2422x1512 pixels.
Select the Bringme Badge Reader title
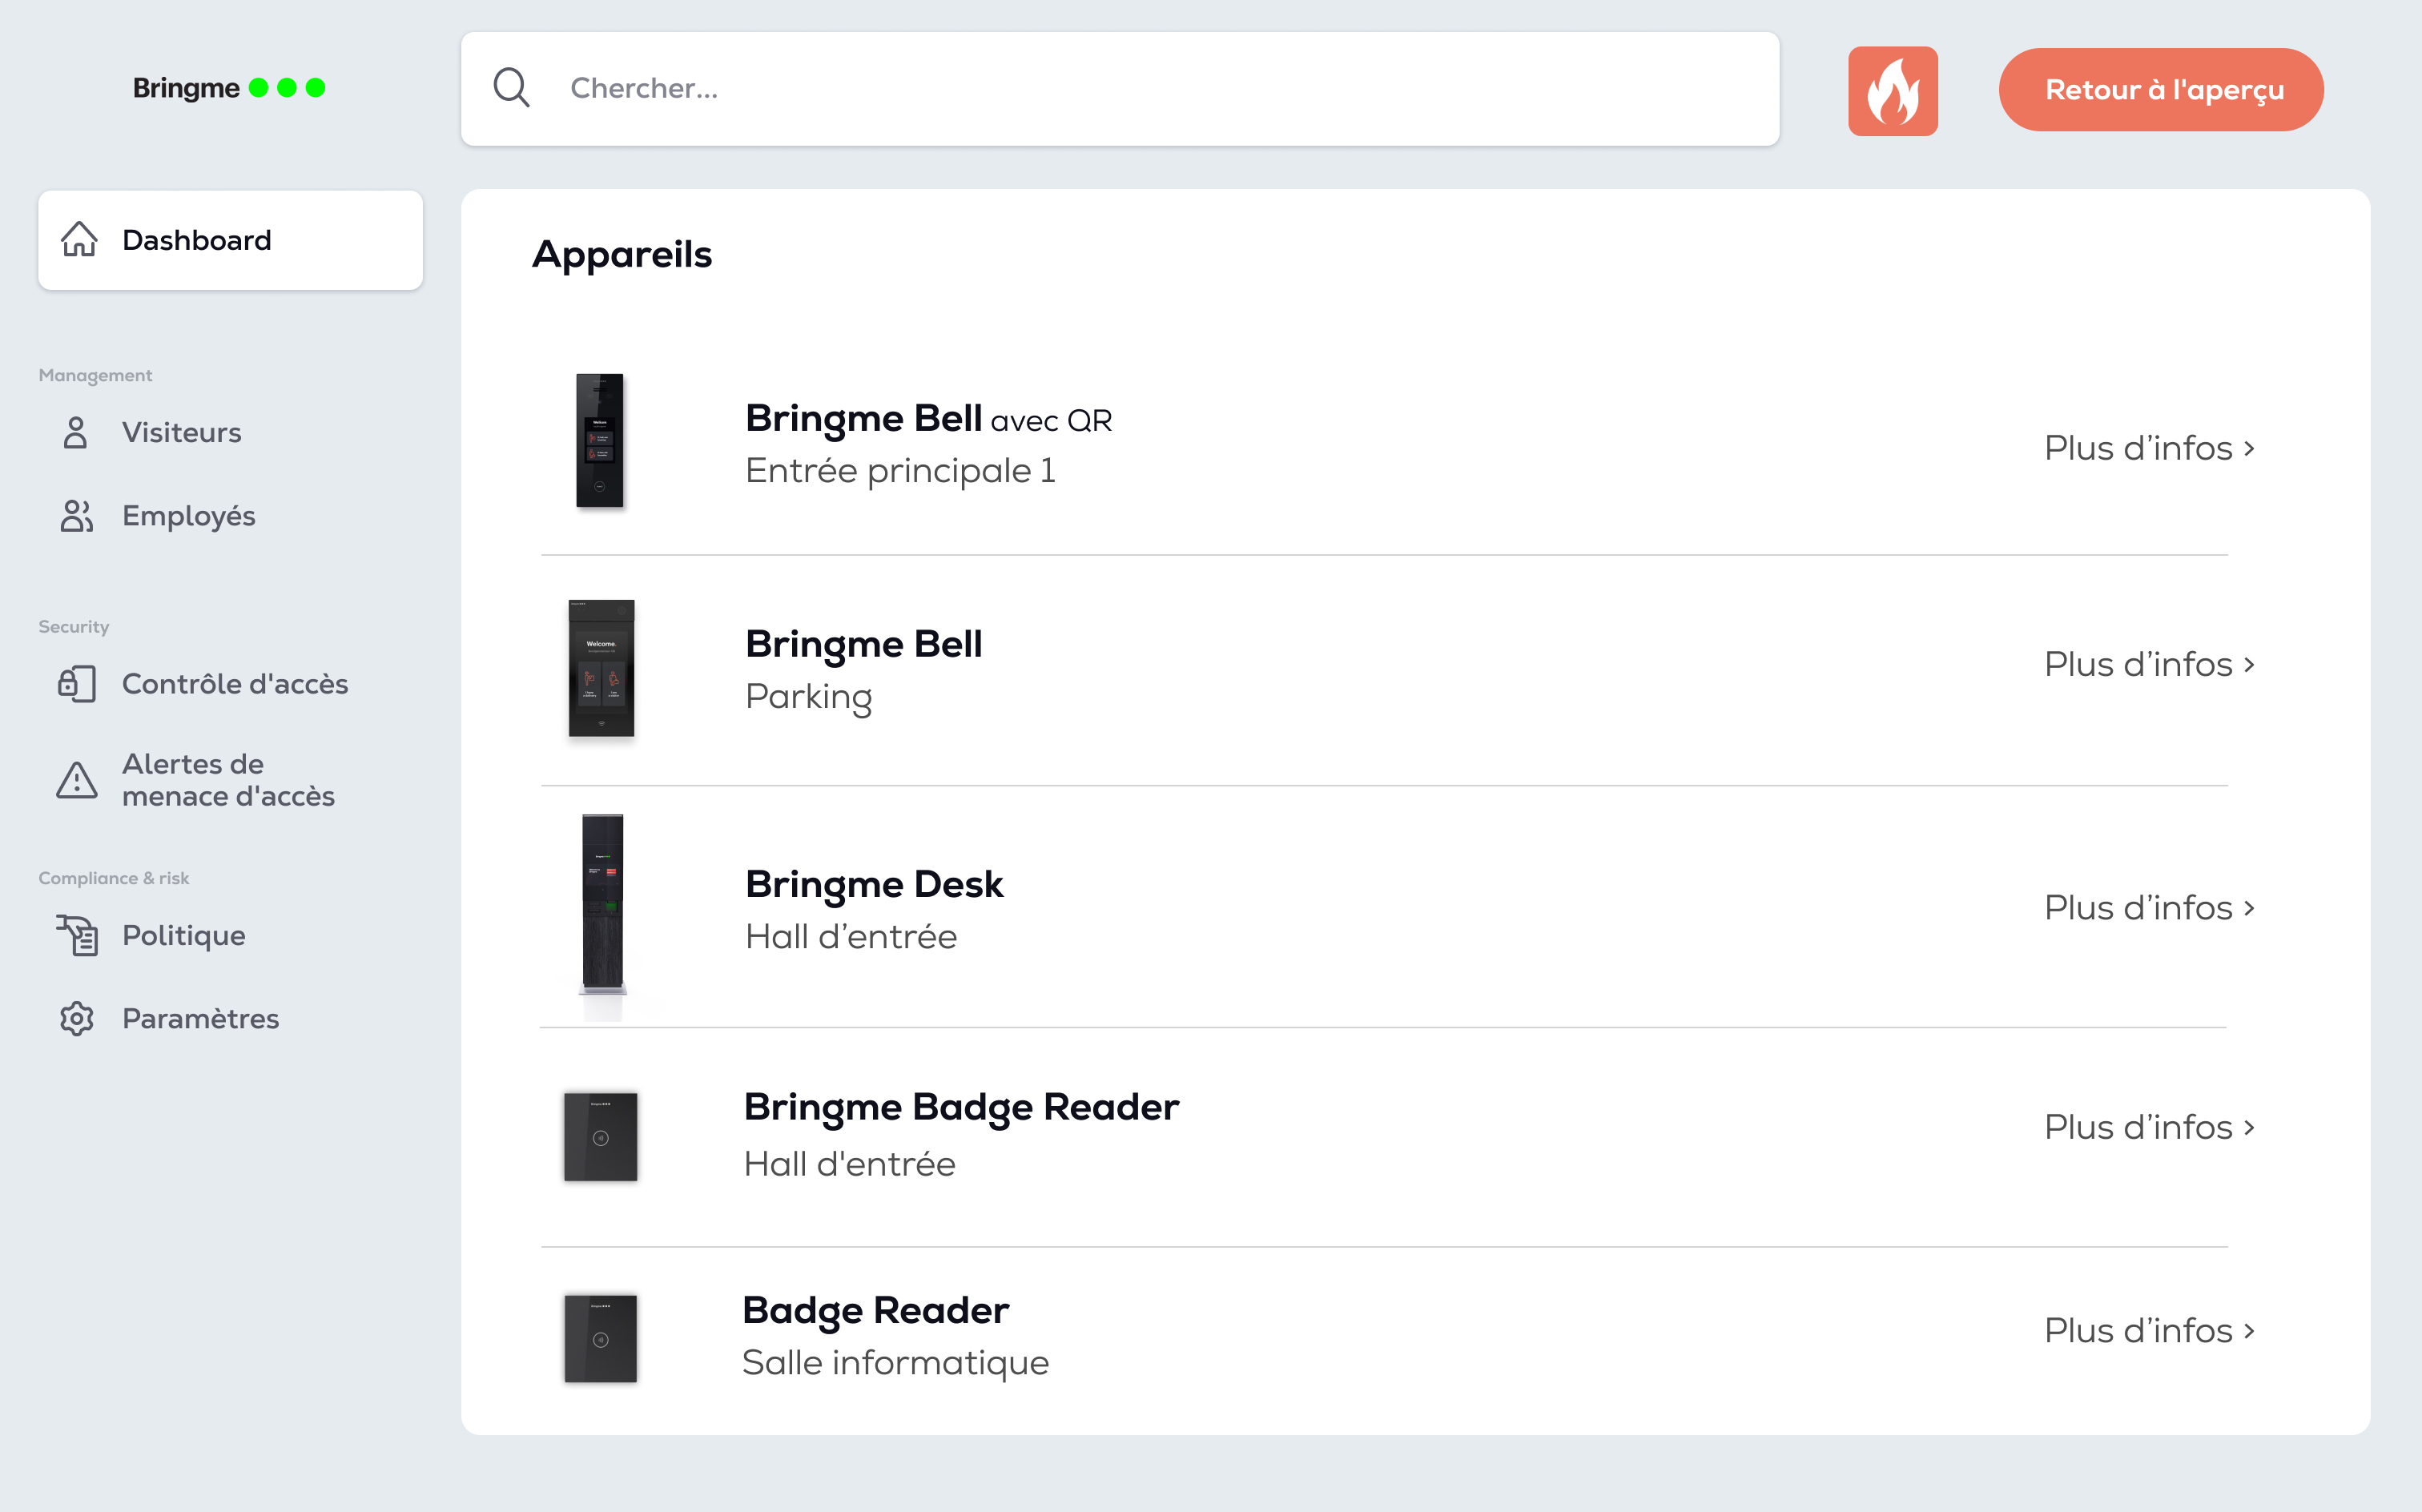click(x=961, y=1108)
